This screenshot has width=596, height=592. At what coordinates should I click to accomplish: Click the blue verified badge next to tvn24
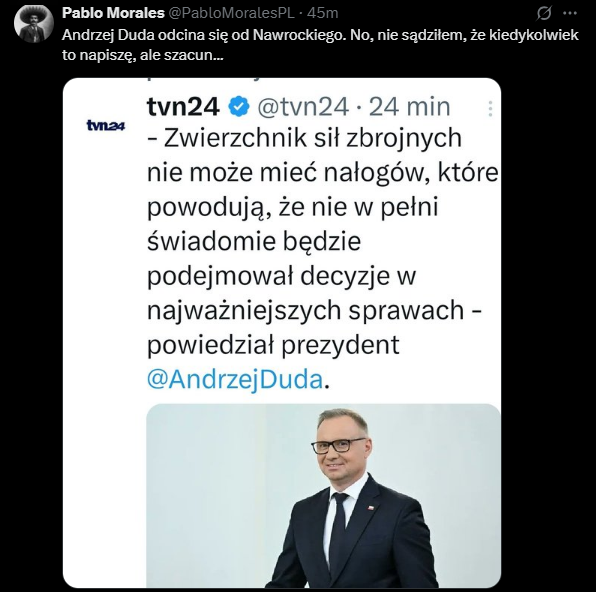[x=239, y=106]
